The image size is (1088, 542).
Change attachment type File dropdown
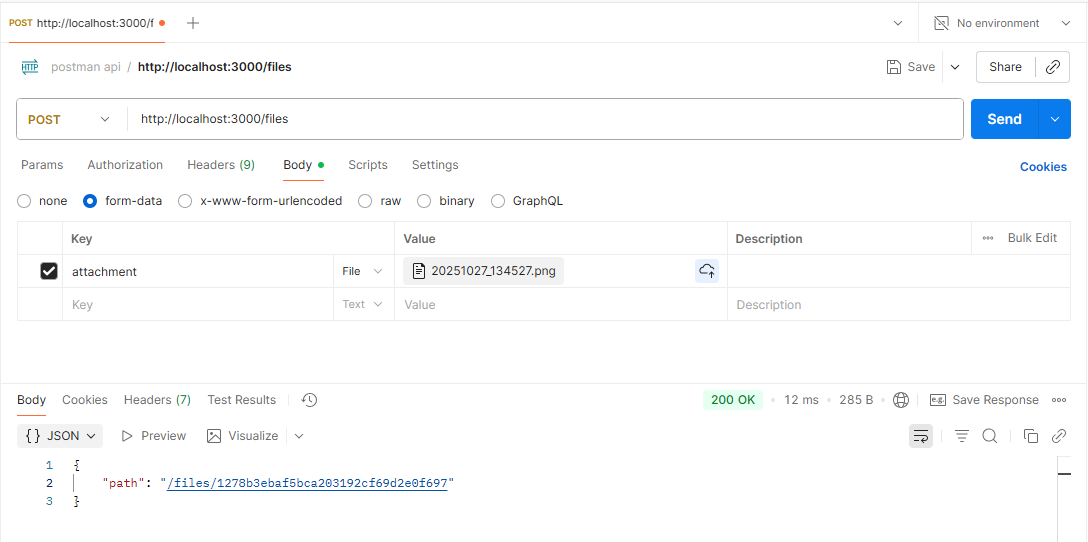click(x=364, y=271)
